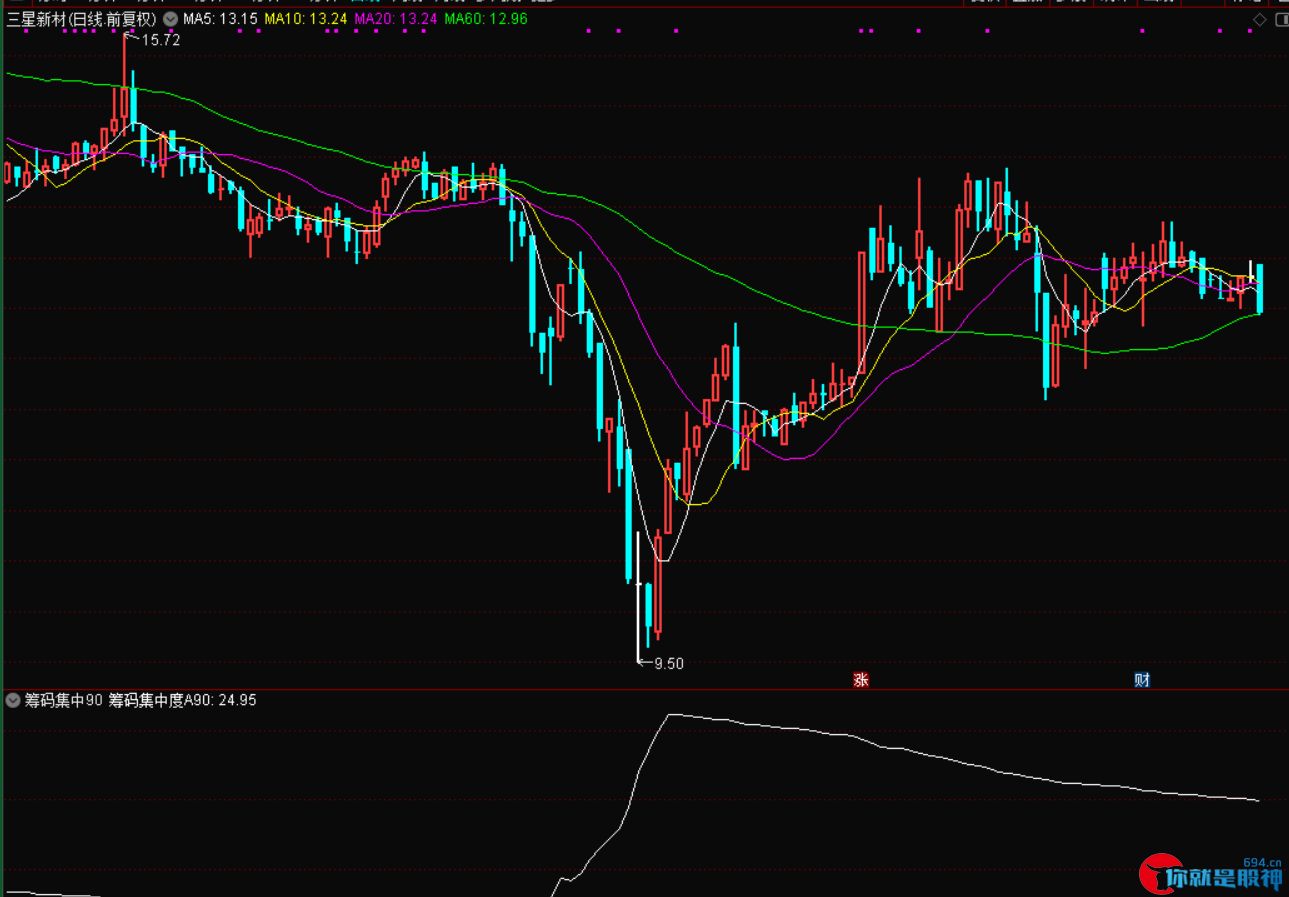Click the MA5: 13.15 label
Screen dimensions: 1289x897
(x=219, y=19)
